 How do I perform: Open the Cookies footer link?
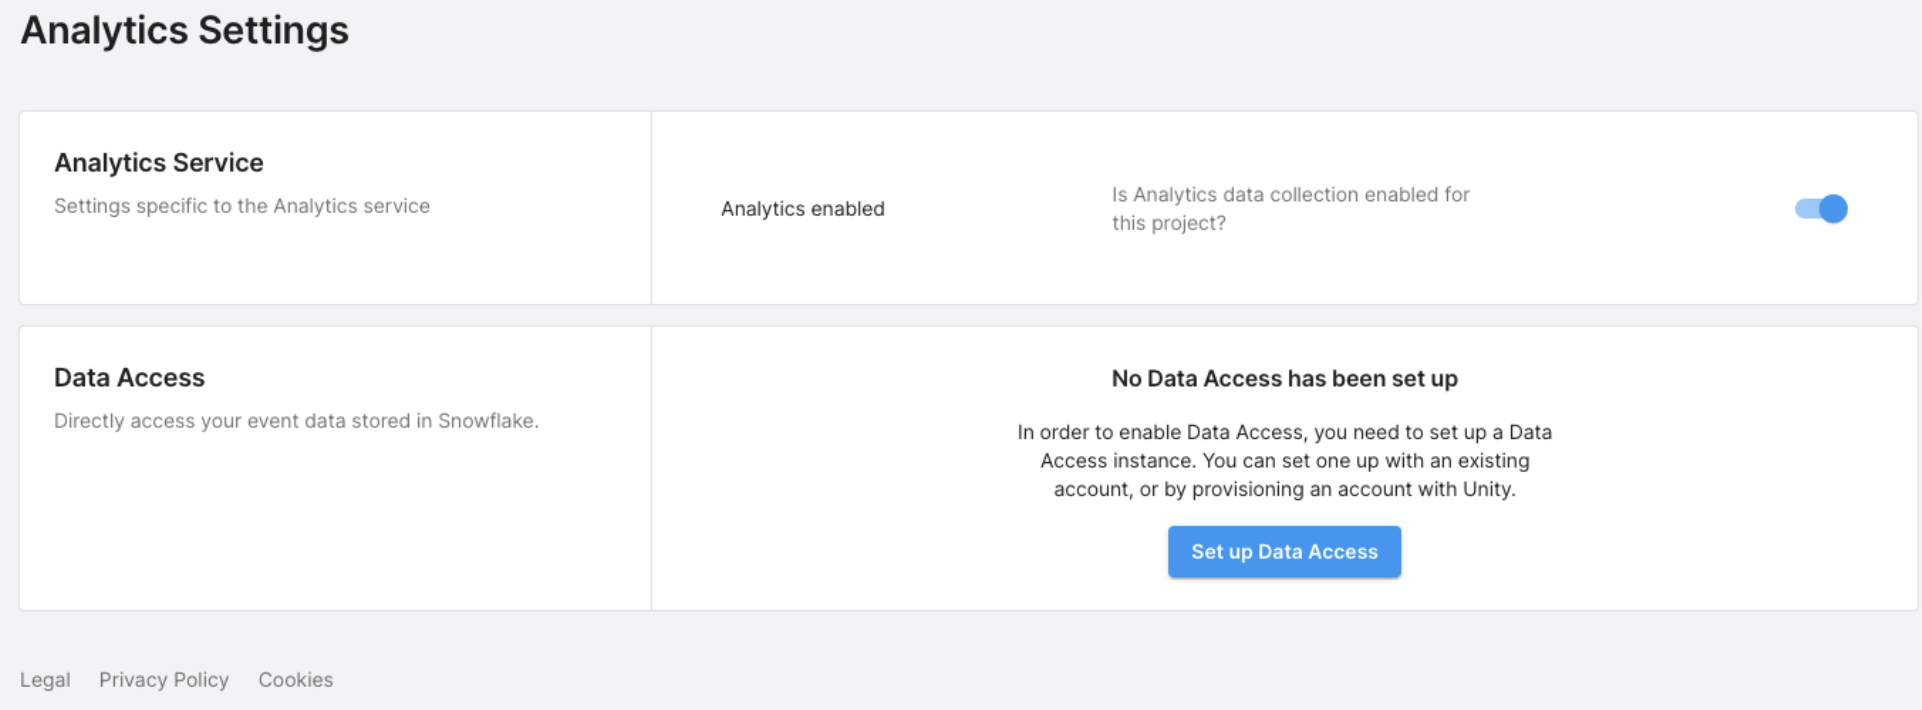296,680
